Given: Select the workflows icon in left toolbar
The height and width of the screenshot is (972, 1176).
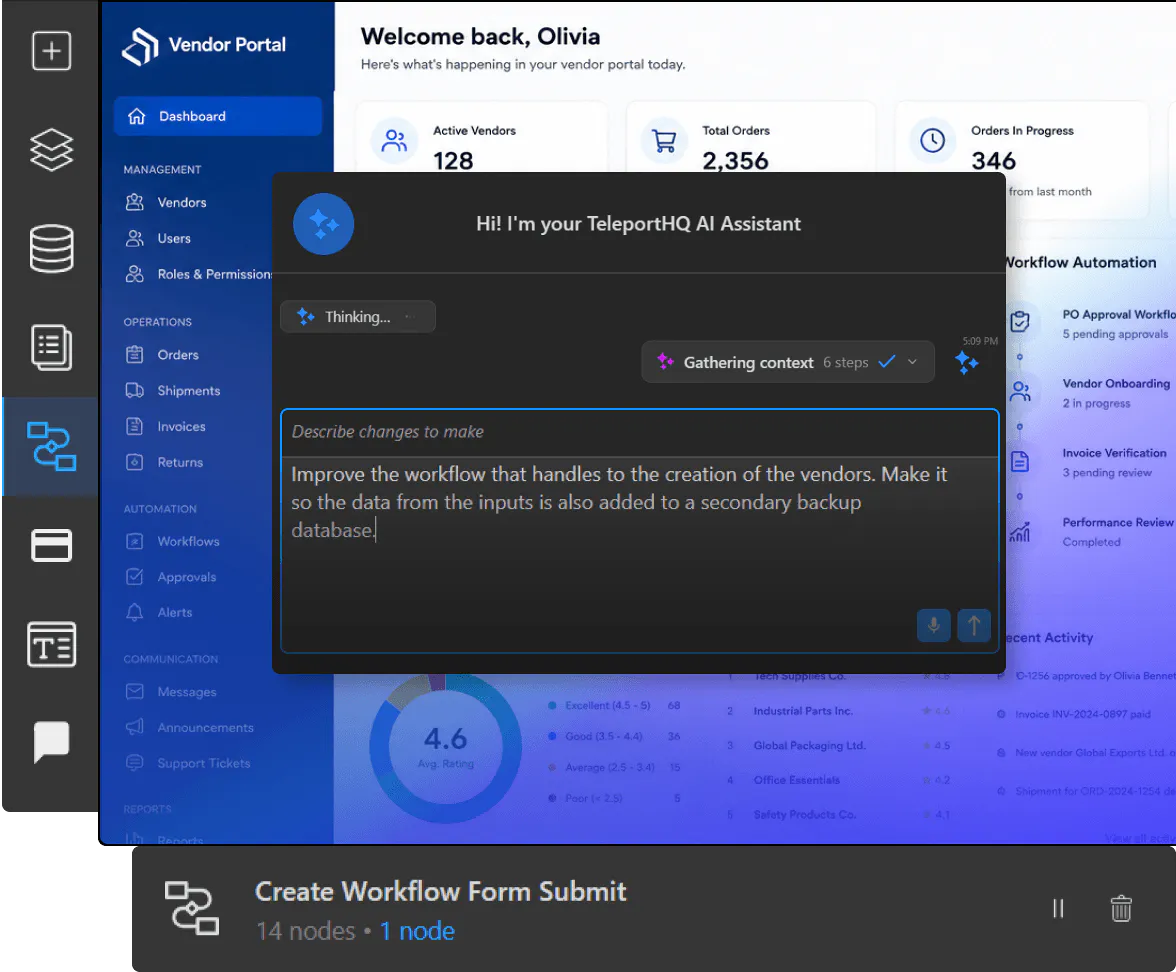Looking at the screenshot, I should (51, 446).
